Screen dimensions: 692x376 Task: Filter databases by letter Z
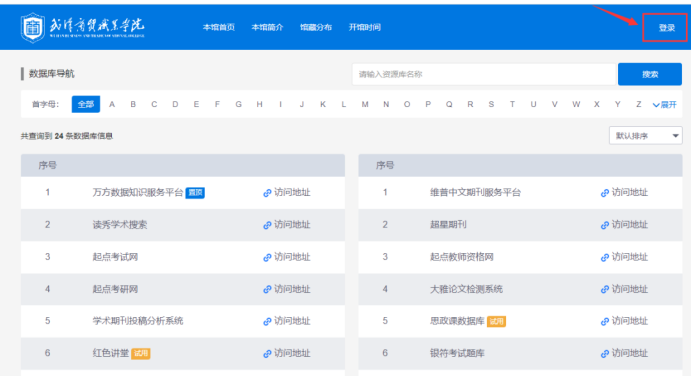pos(639,104)
